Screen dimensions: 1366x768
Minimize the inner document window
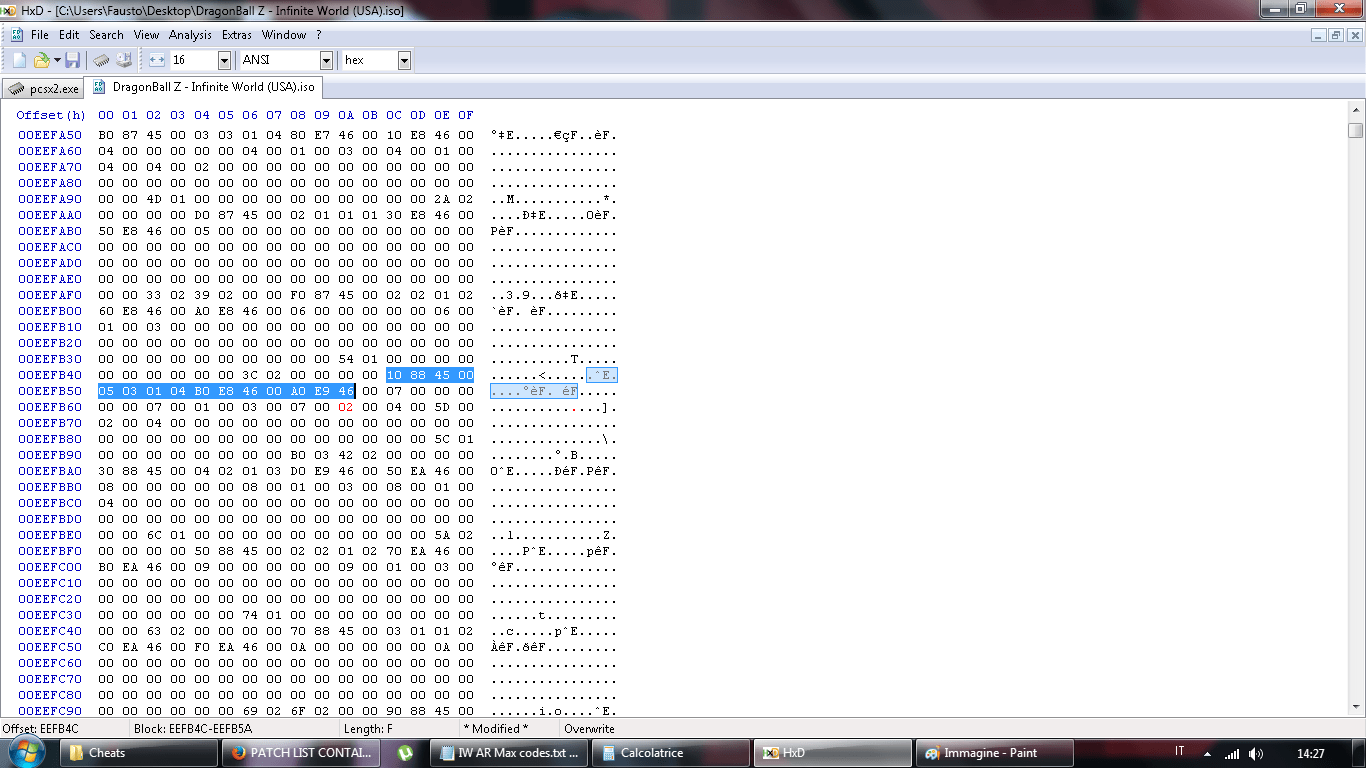[1318, 34]
